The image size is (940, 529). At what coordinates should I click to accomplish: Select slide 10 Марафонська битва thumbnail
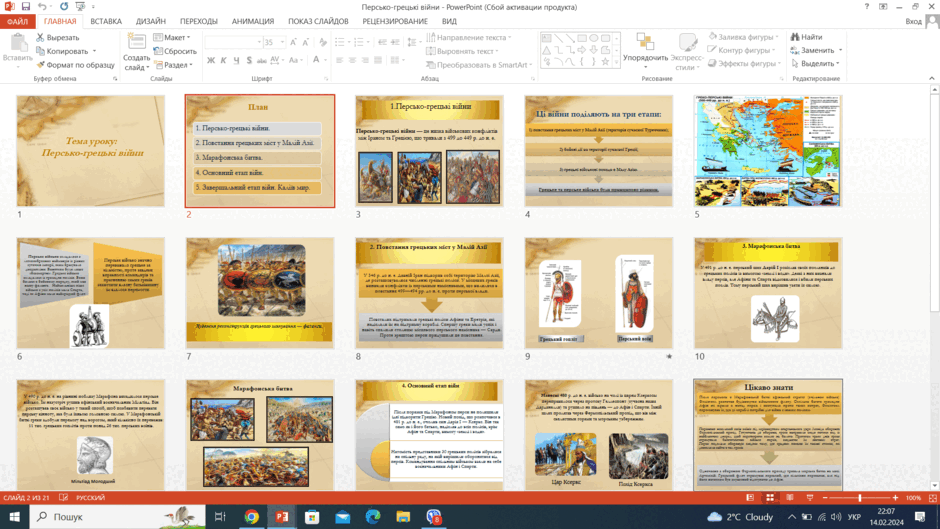click(x=768, y=293)
